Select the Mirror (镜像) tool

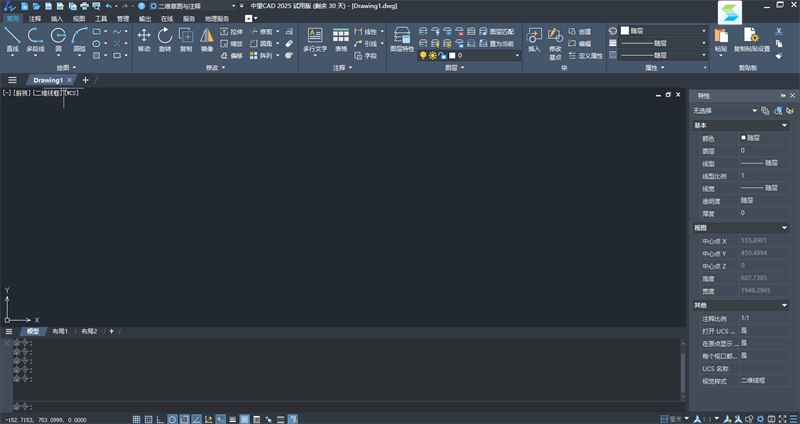pyautogui.click(x=207, y=38)
